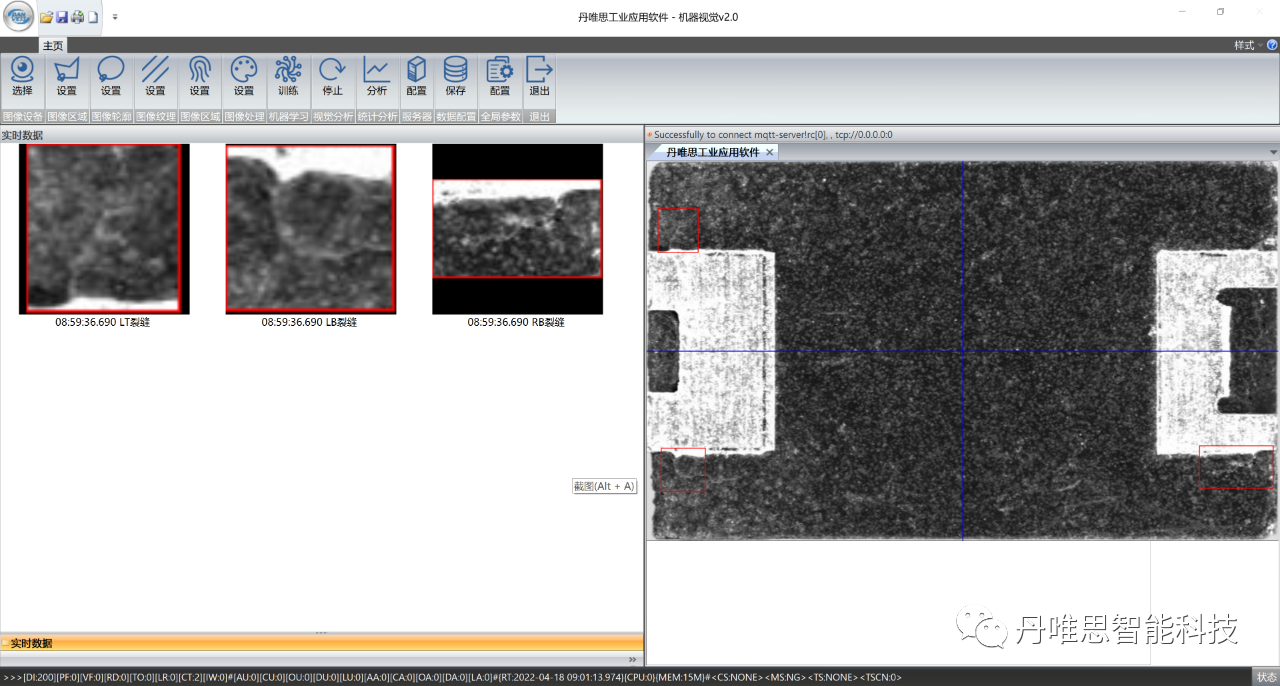Select the RB裂缝 crack thumbnail image
The width and height of the screenshot is (1280, 686).
[517, 229]
